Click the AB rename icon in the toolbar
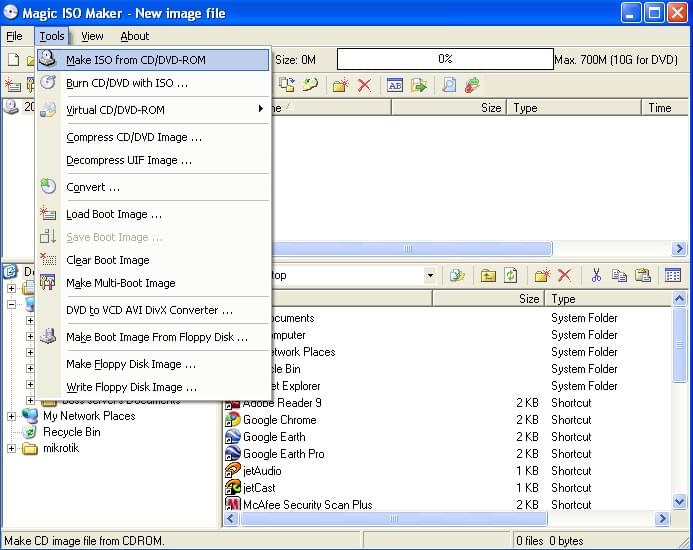This screenshot has width=693, height=550. (394, 85)
